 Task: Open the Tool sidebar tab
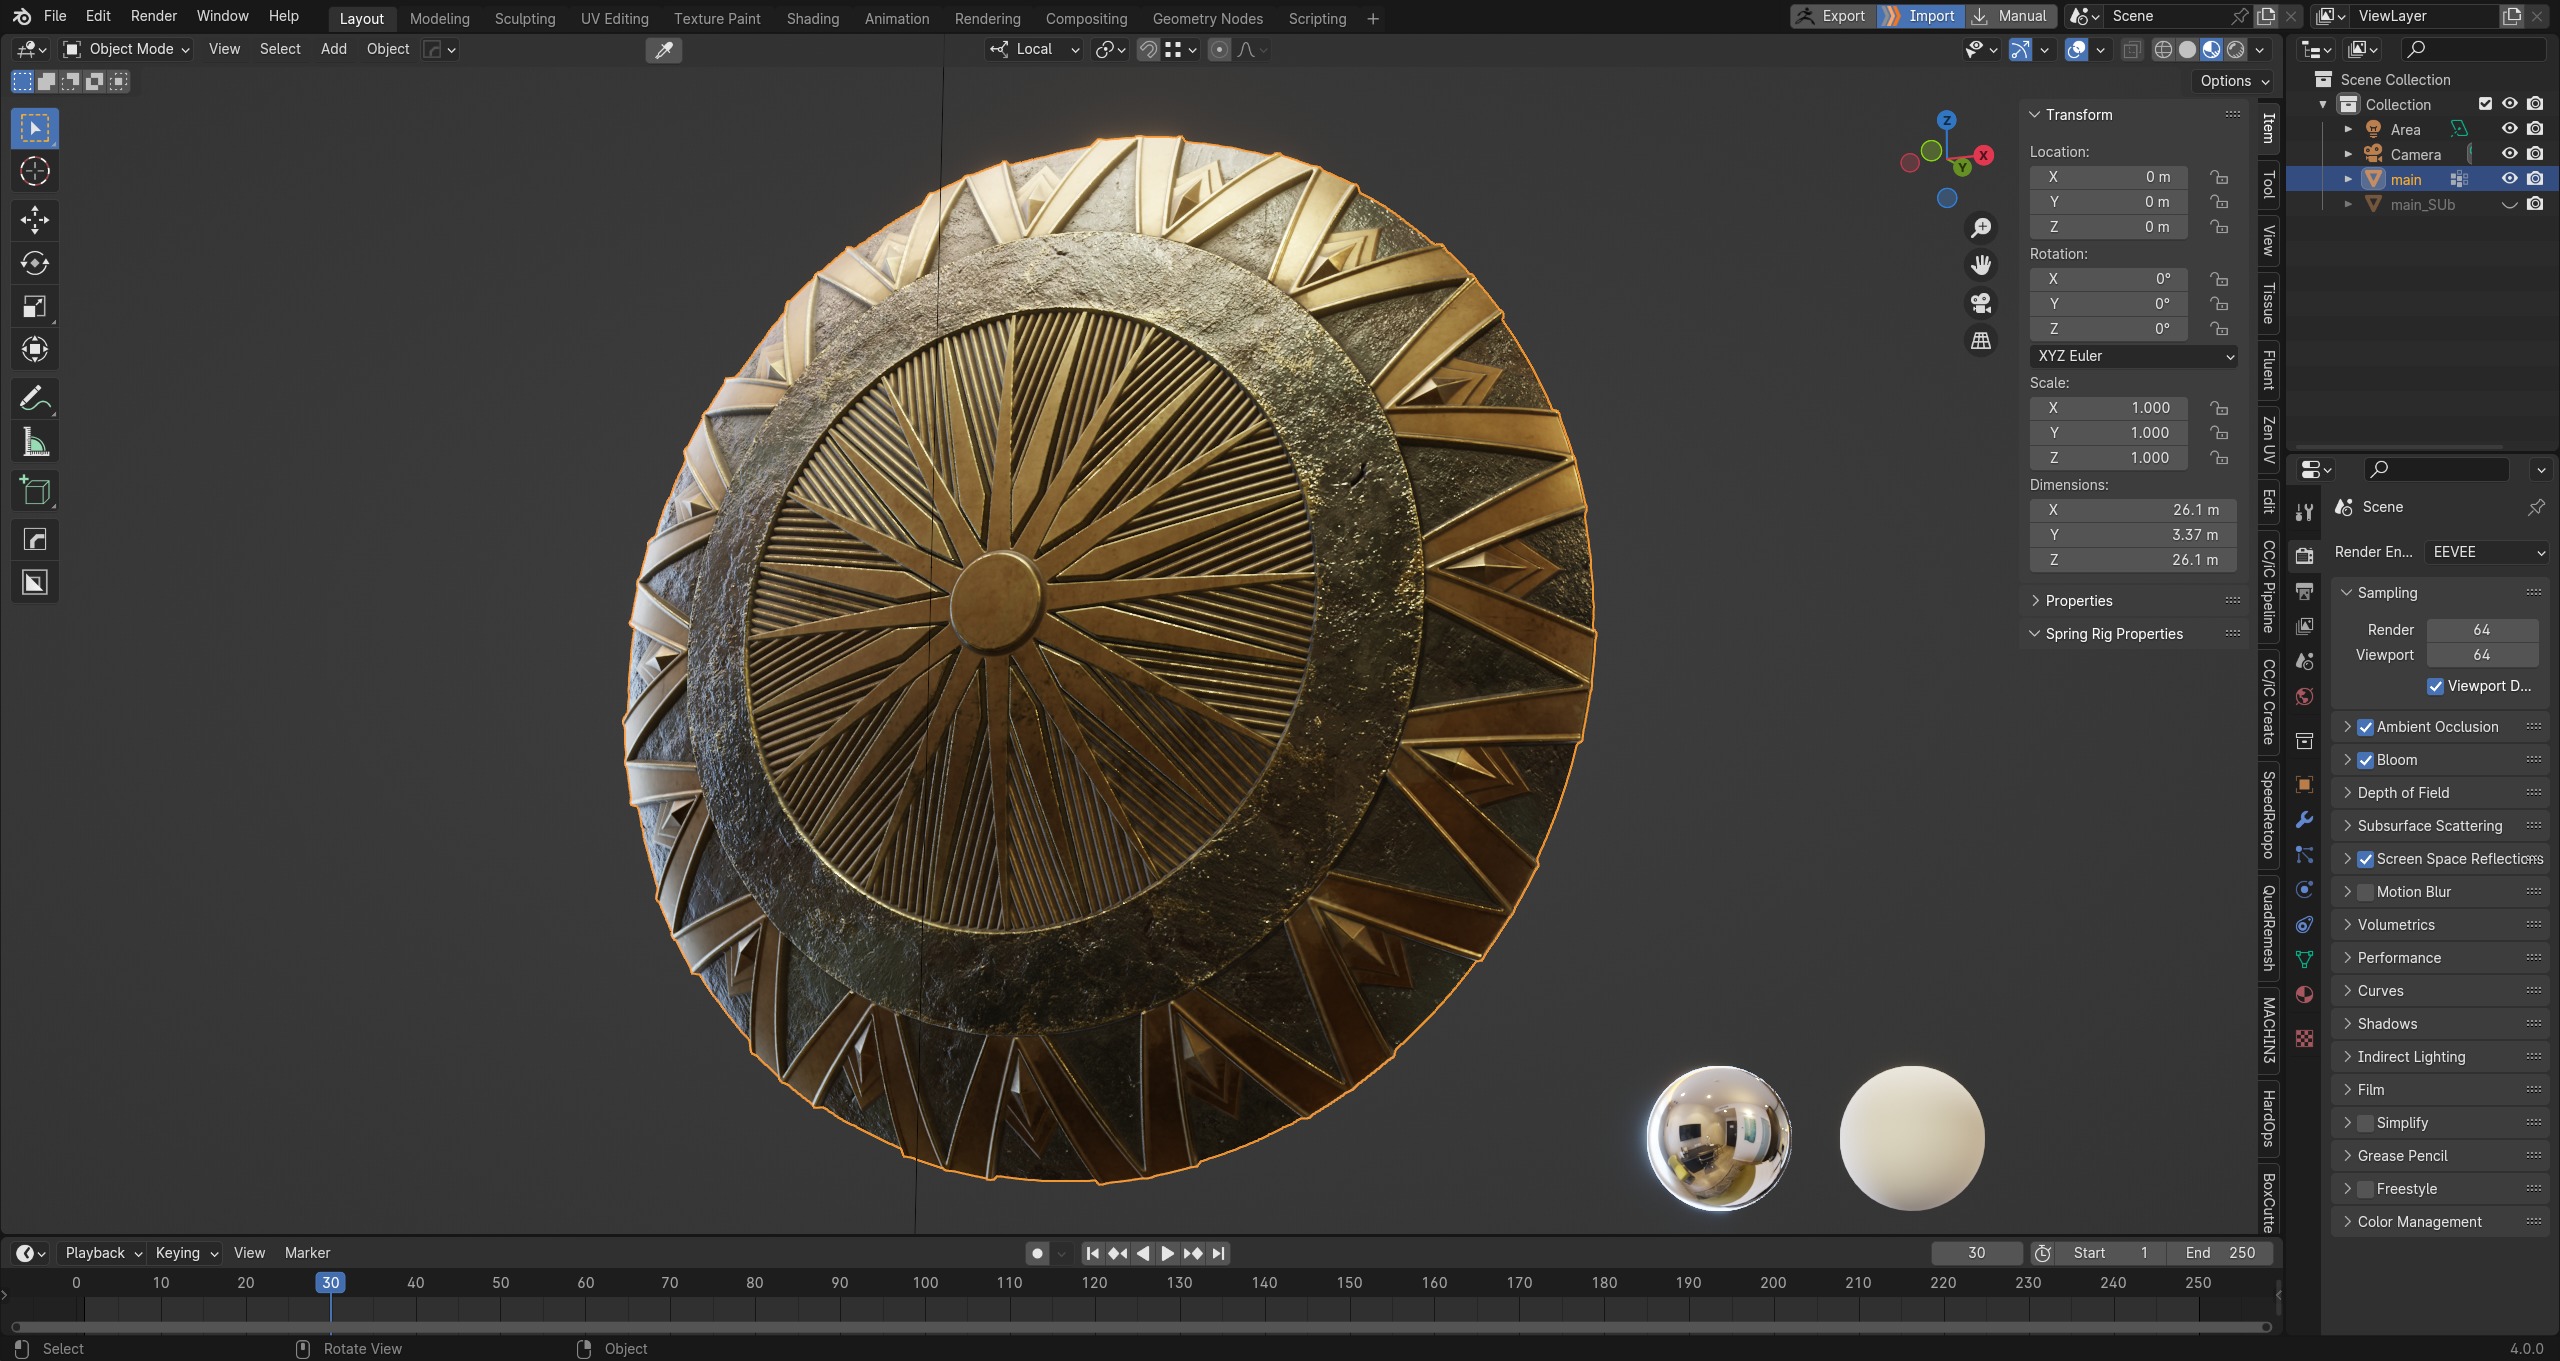click(x=2268, y=185)
